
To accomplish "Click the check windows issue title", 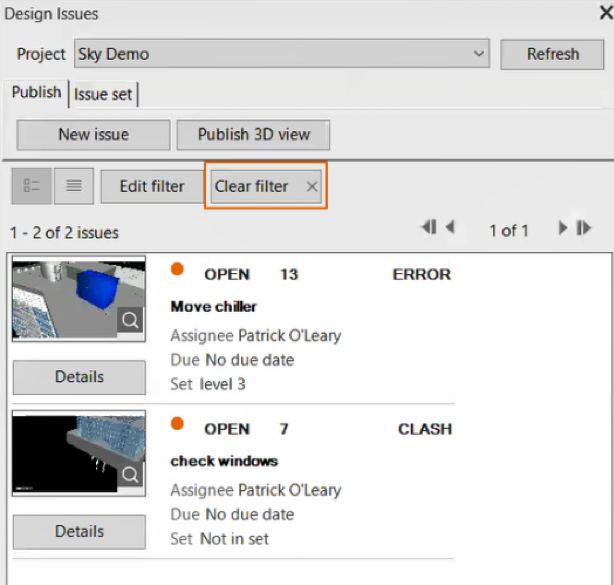I will tap(224, 461).
